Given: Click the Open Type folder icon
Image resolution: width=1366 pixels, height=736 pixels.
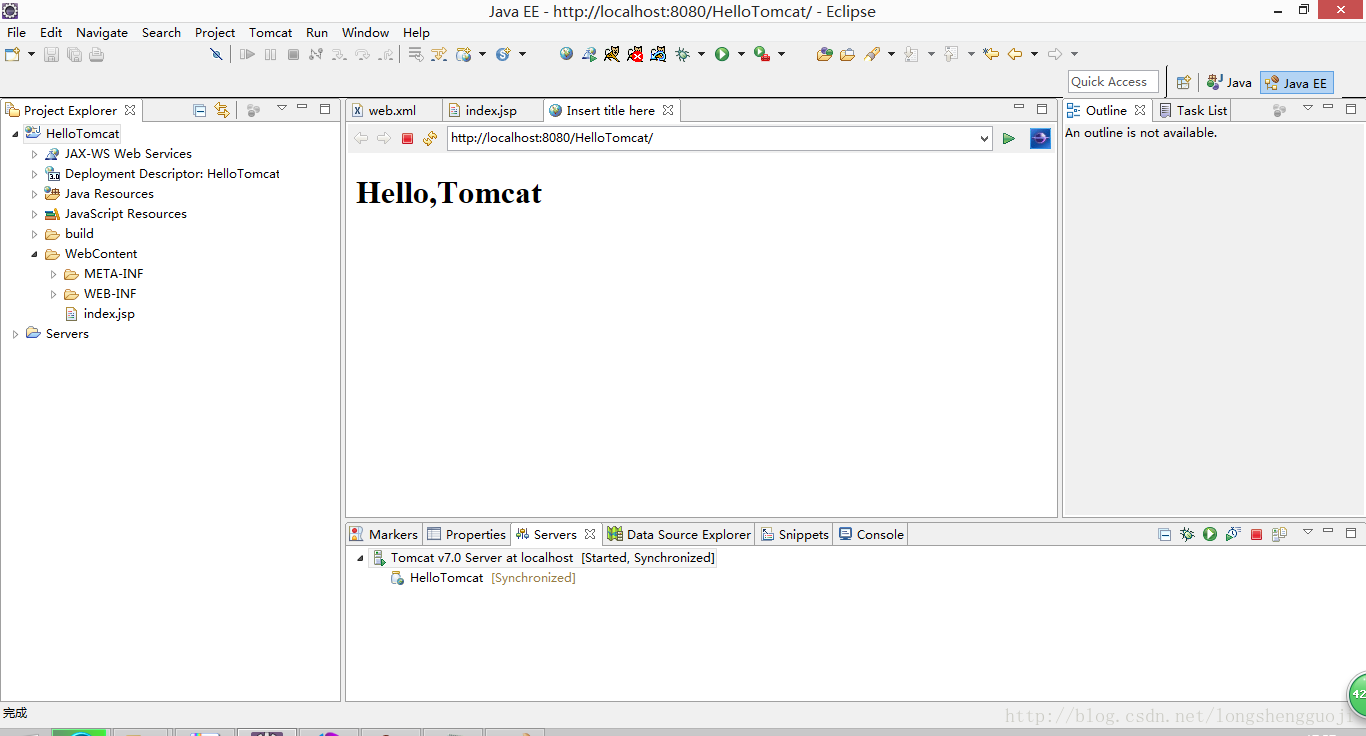Looking at the screenshot, I should coord(824,54).
